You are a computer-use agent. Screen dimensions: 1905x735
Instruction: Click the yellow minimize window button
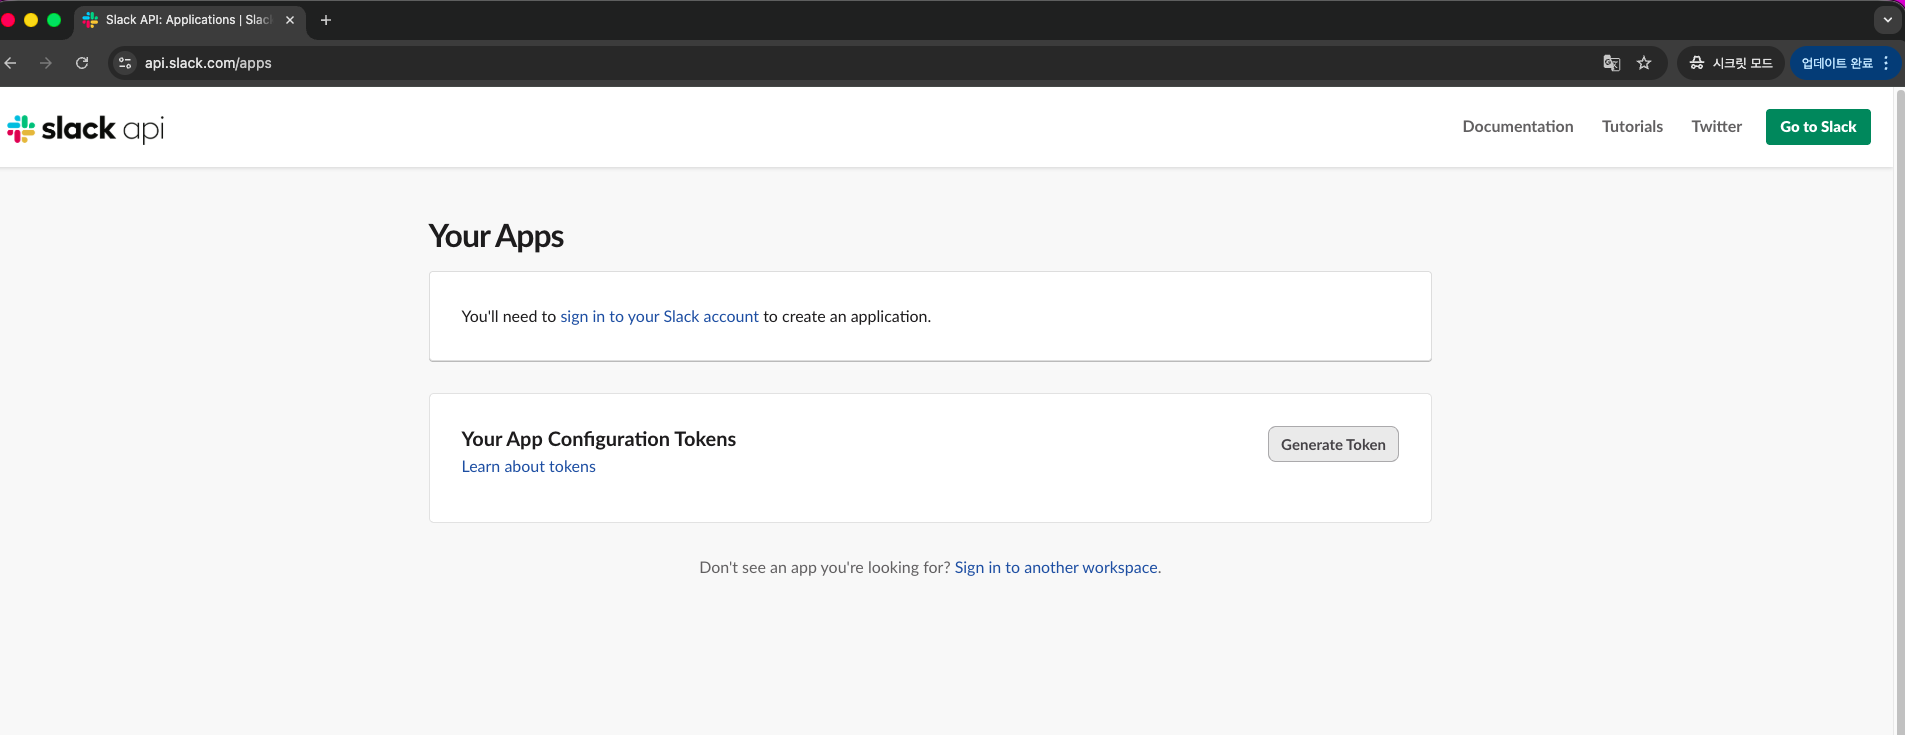pyautogui.click(x=31, y=20)
